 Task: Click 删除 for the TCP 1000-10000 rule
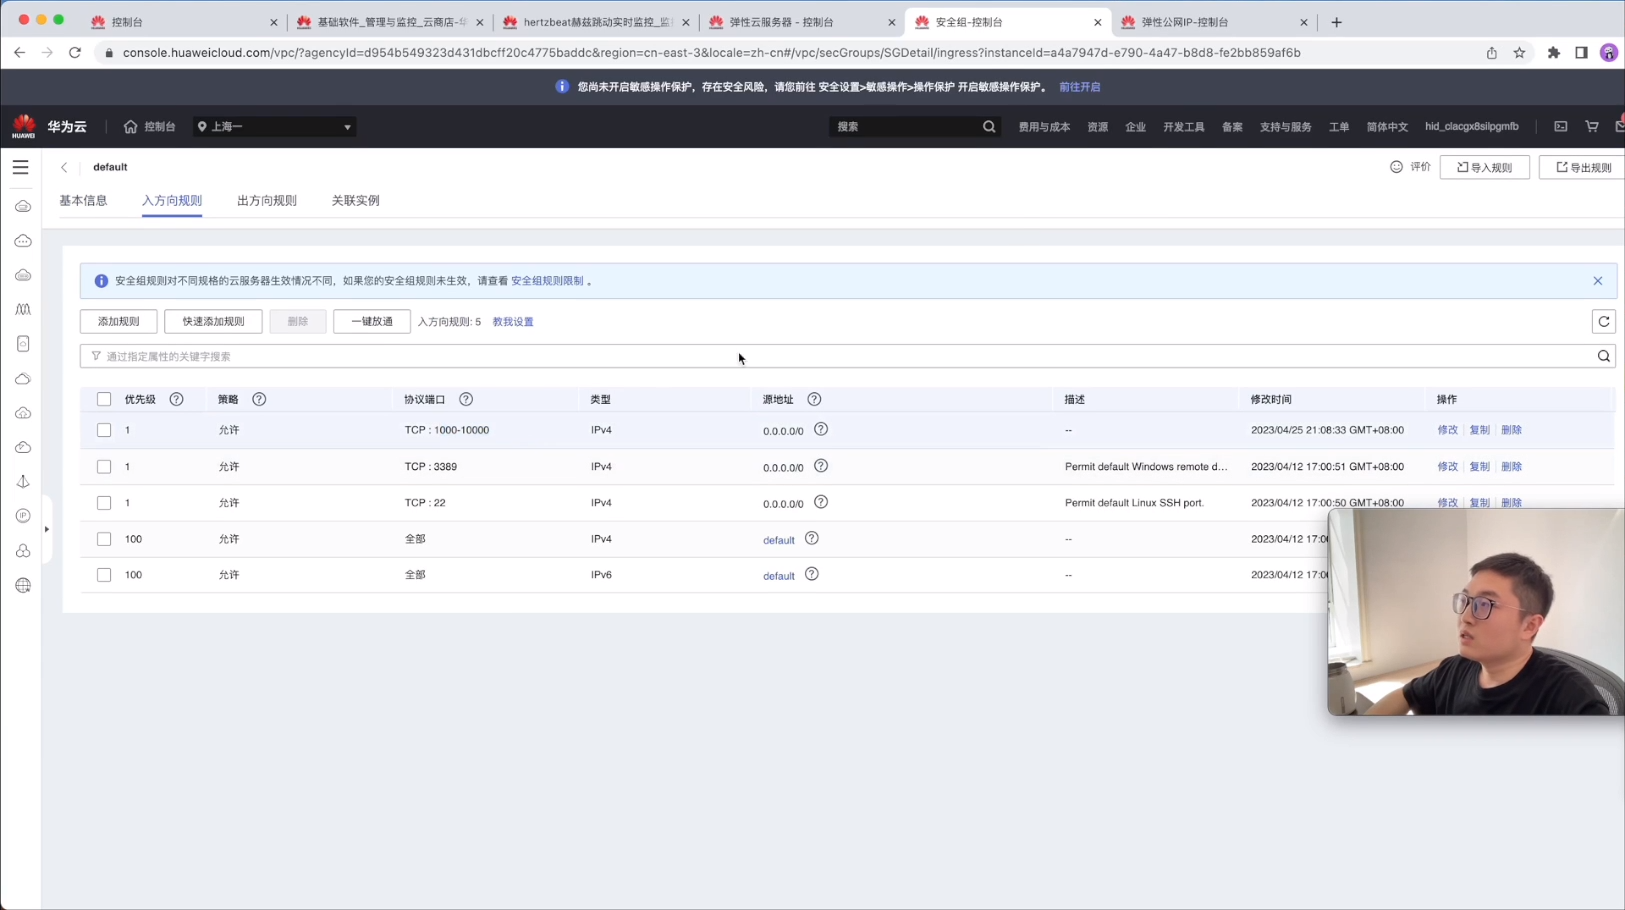(1511, 430)
